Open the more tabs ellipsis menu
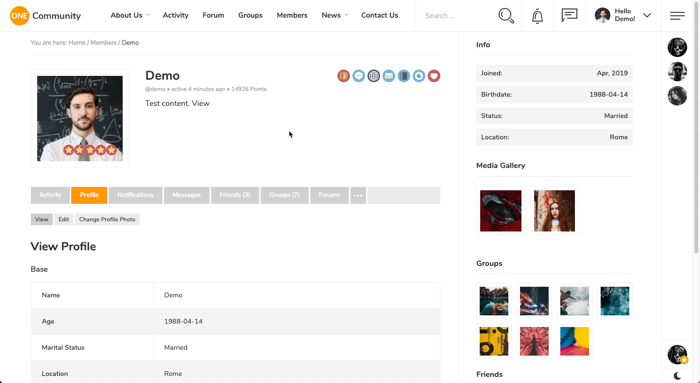This screenshot has height=383, width=700. 358,195
